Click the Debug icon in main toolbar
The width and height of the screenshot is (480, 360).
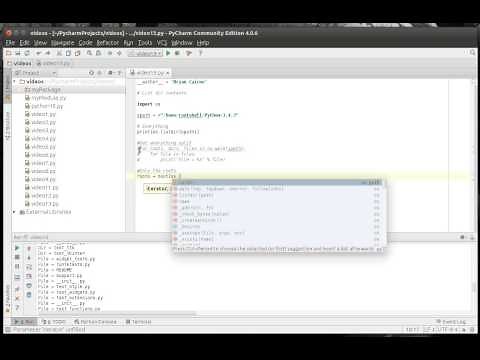(178, 53)
